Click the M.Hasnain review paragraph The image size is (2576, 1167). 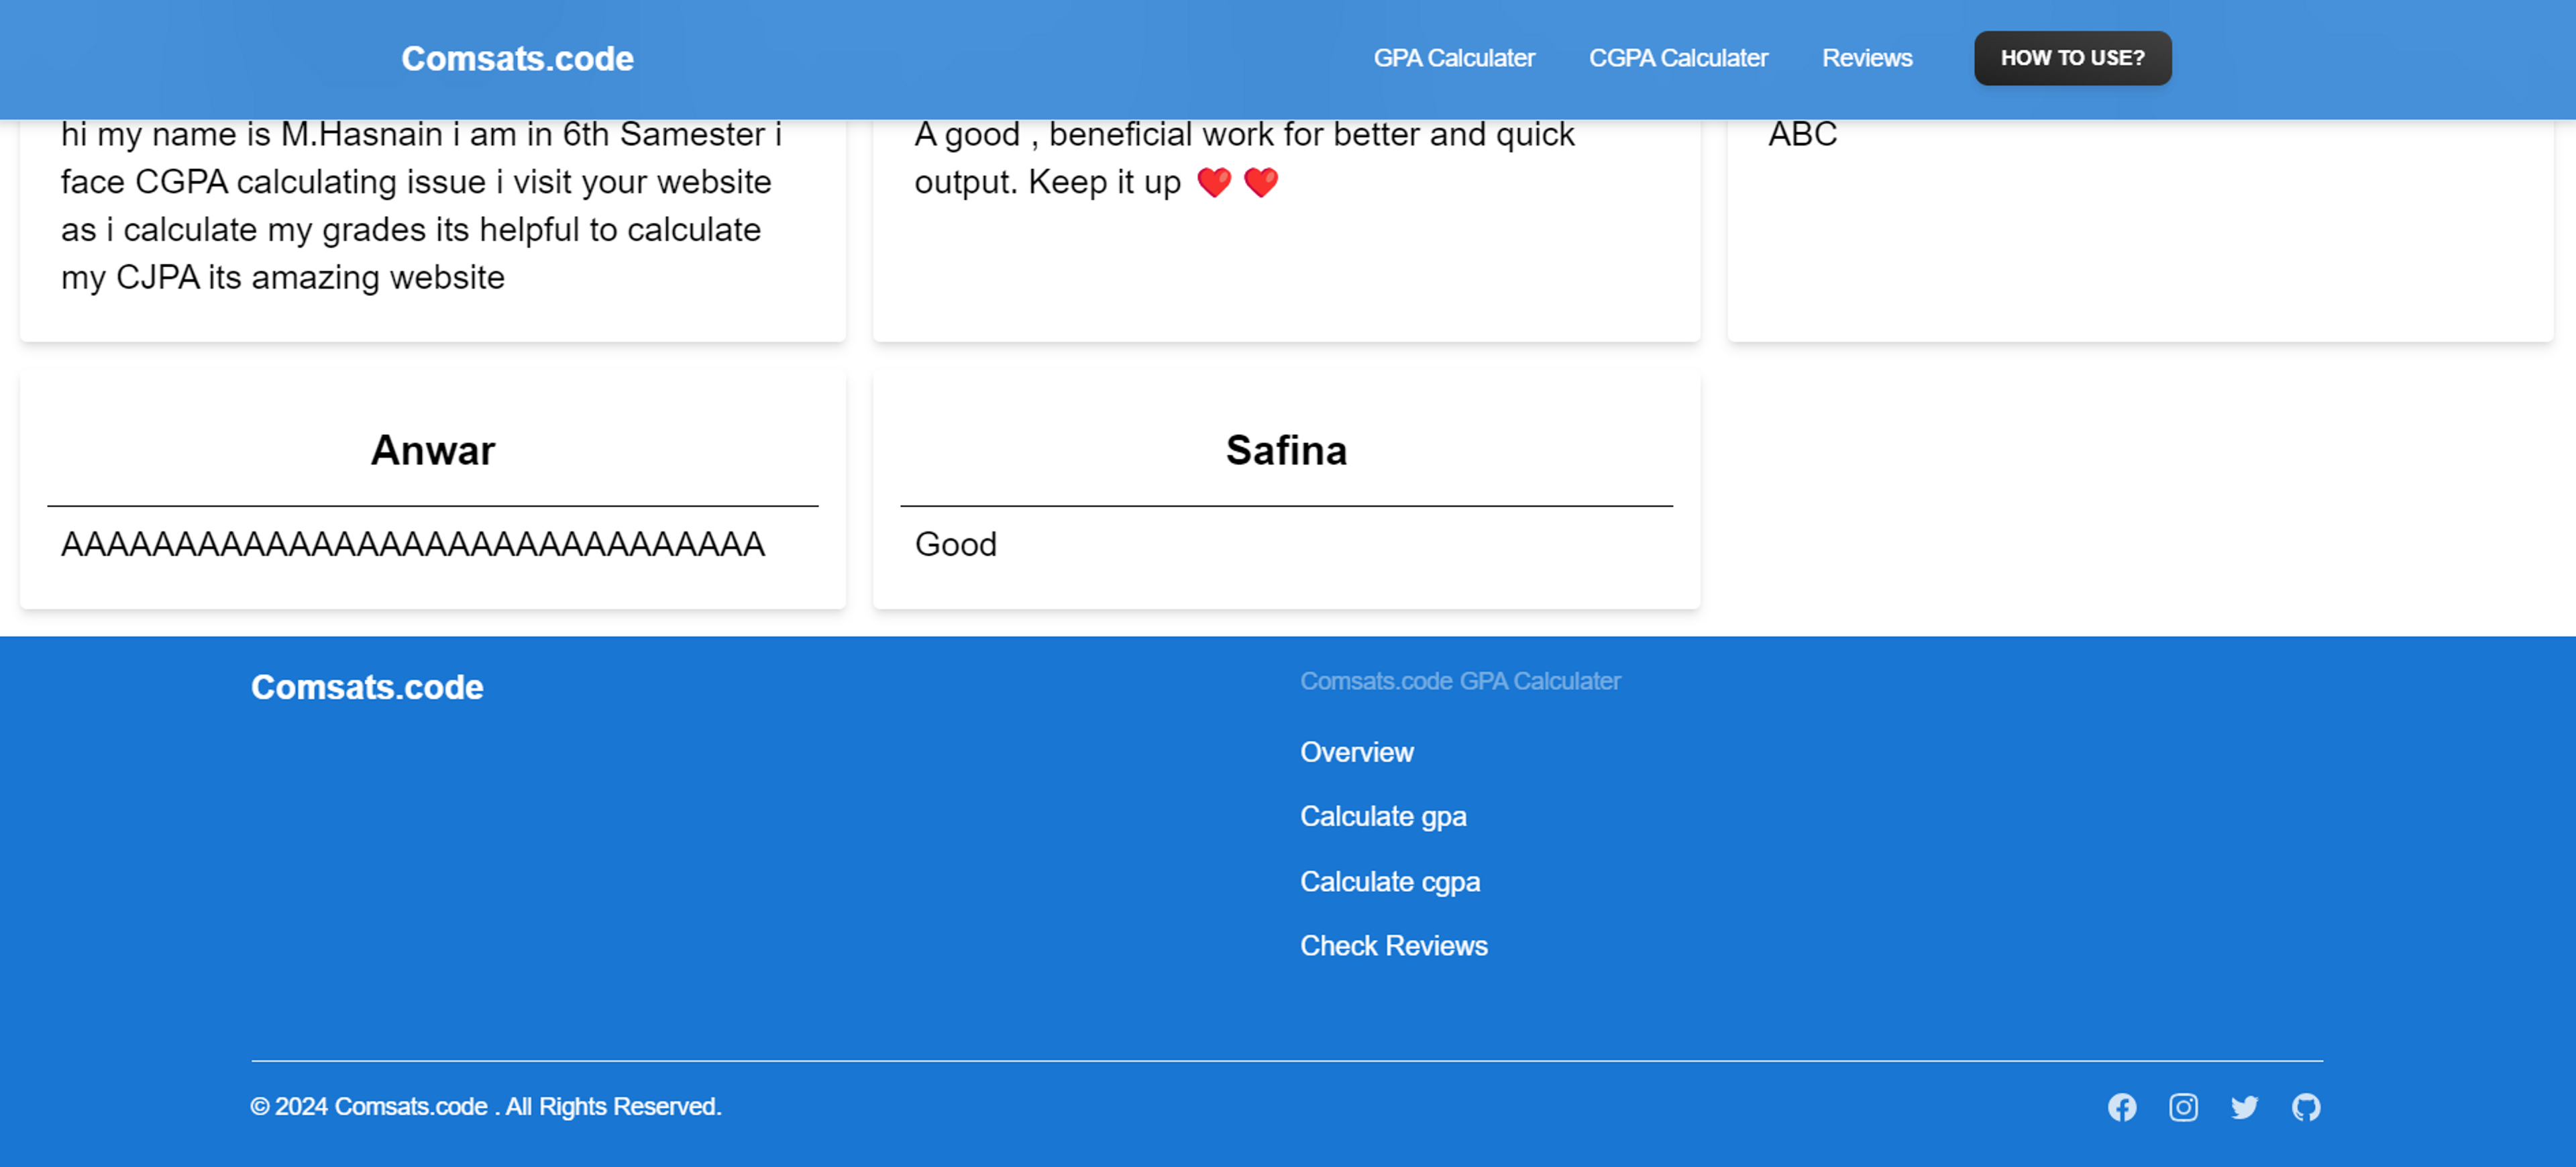pos(421,206)
